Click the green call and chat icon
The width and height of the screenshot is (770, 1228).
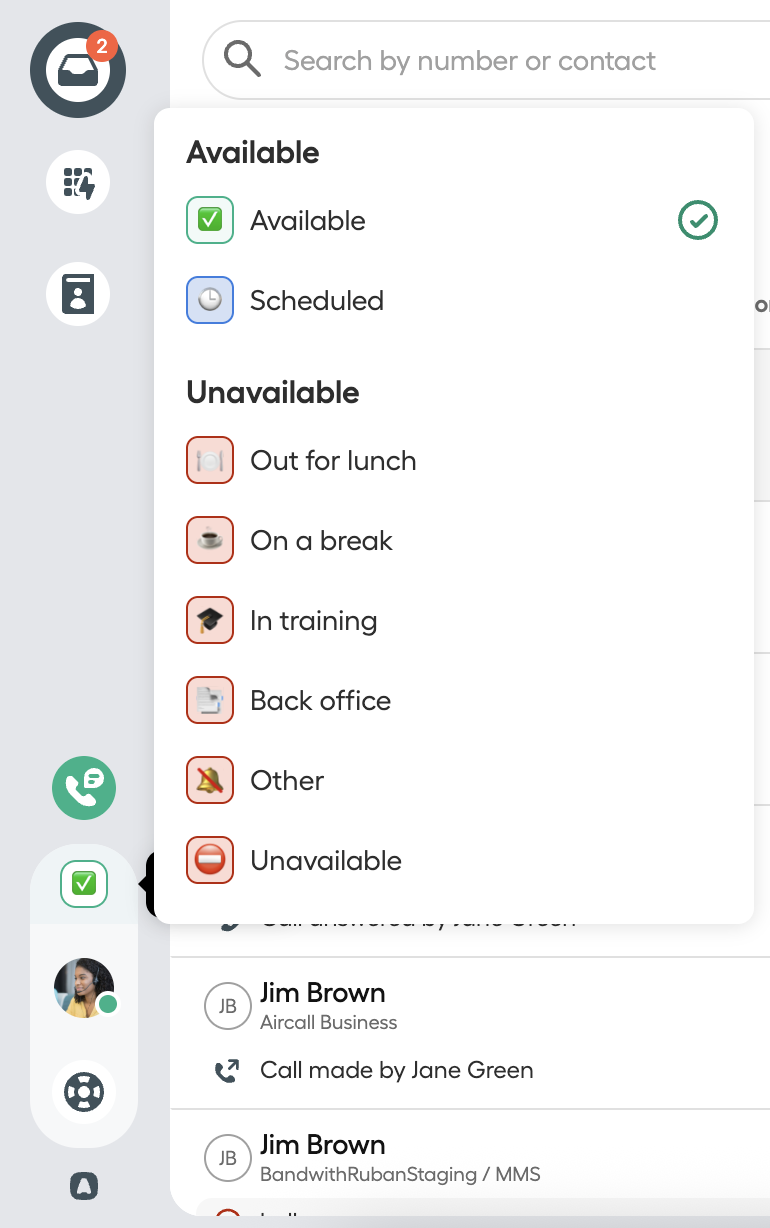coord(84,788)
